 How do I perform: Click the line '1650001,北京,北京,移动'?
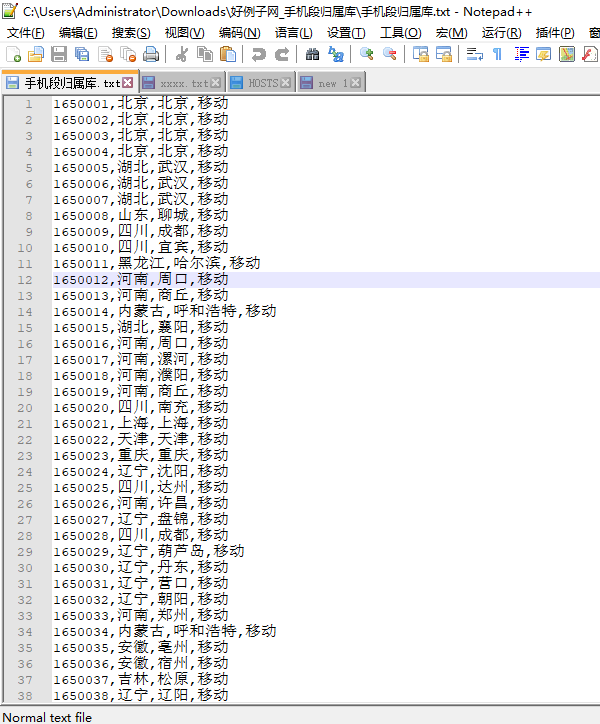[140, 103]
